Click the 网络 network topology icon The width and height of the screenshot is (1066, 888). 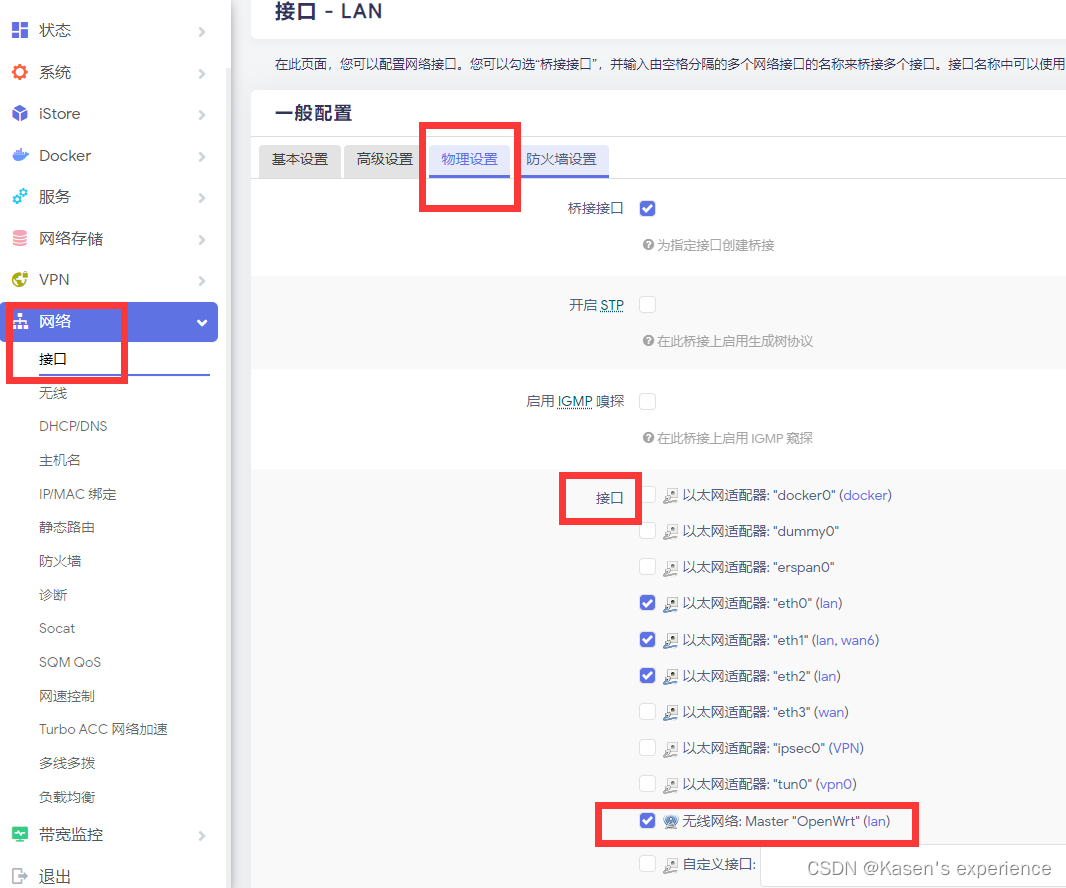[x=20, y=321]
